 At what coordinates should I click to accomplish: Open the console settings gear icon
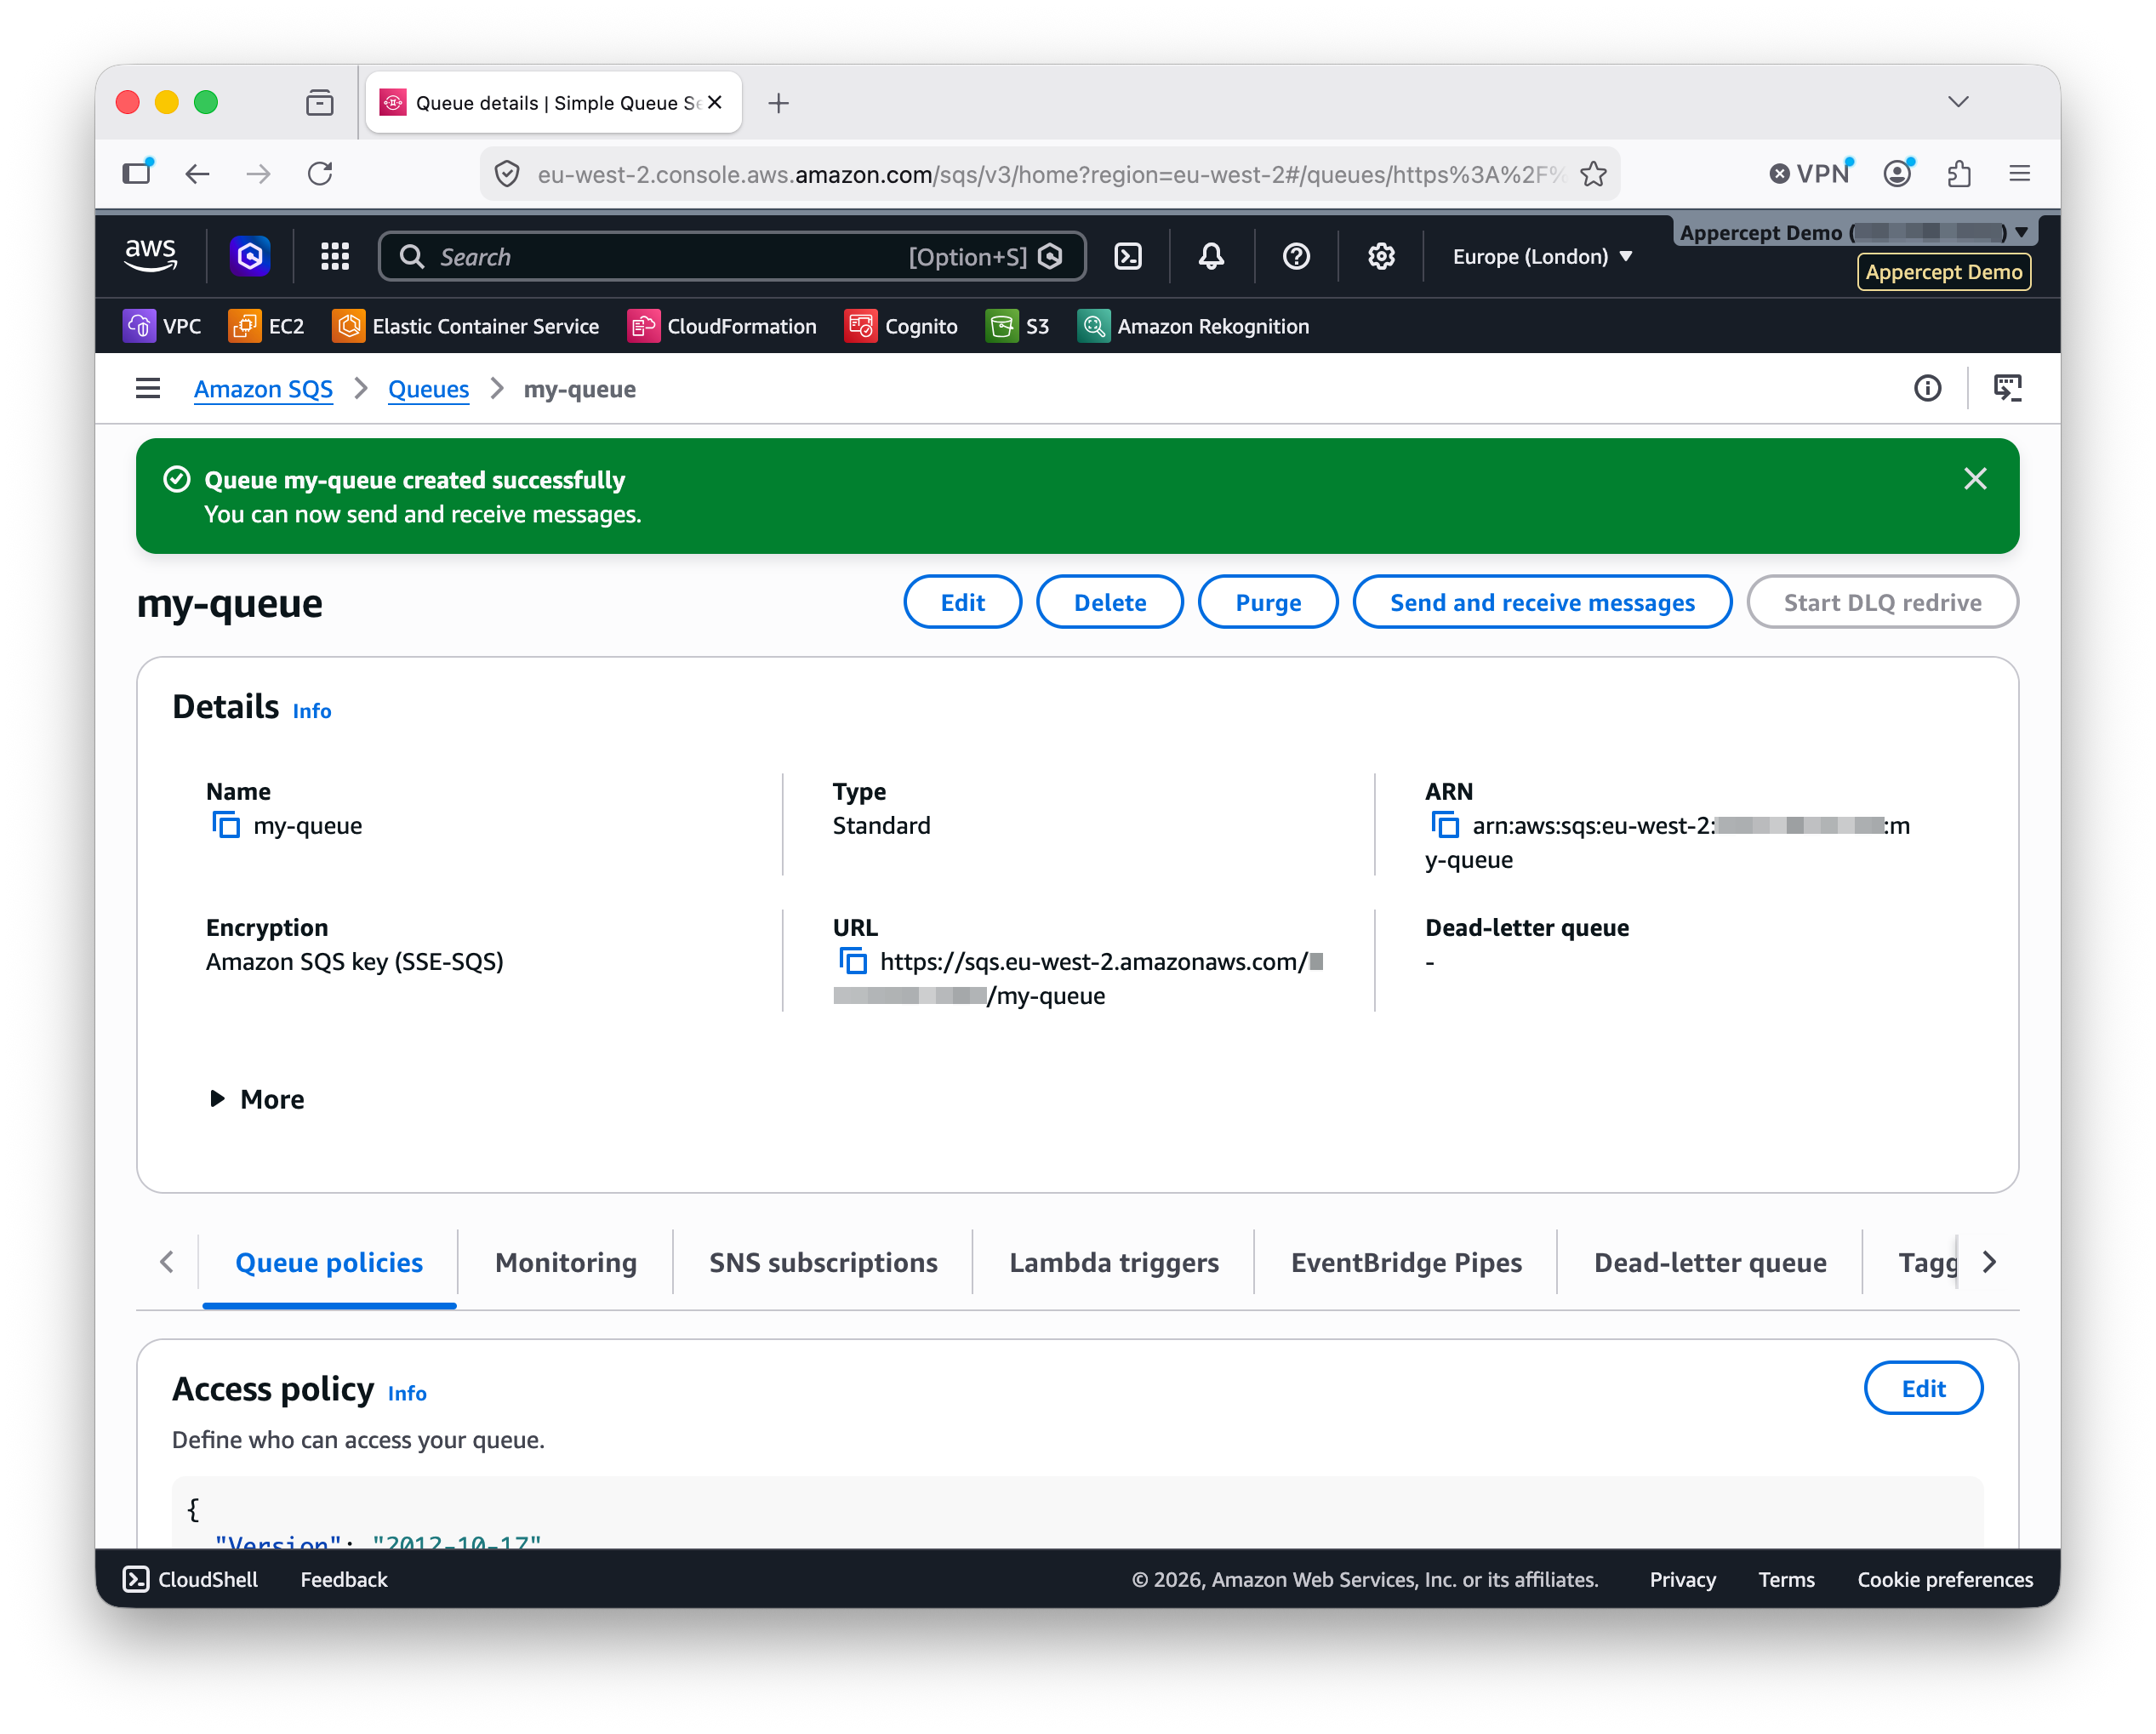[1381, 257]
